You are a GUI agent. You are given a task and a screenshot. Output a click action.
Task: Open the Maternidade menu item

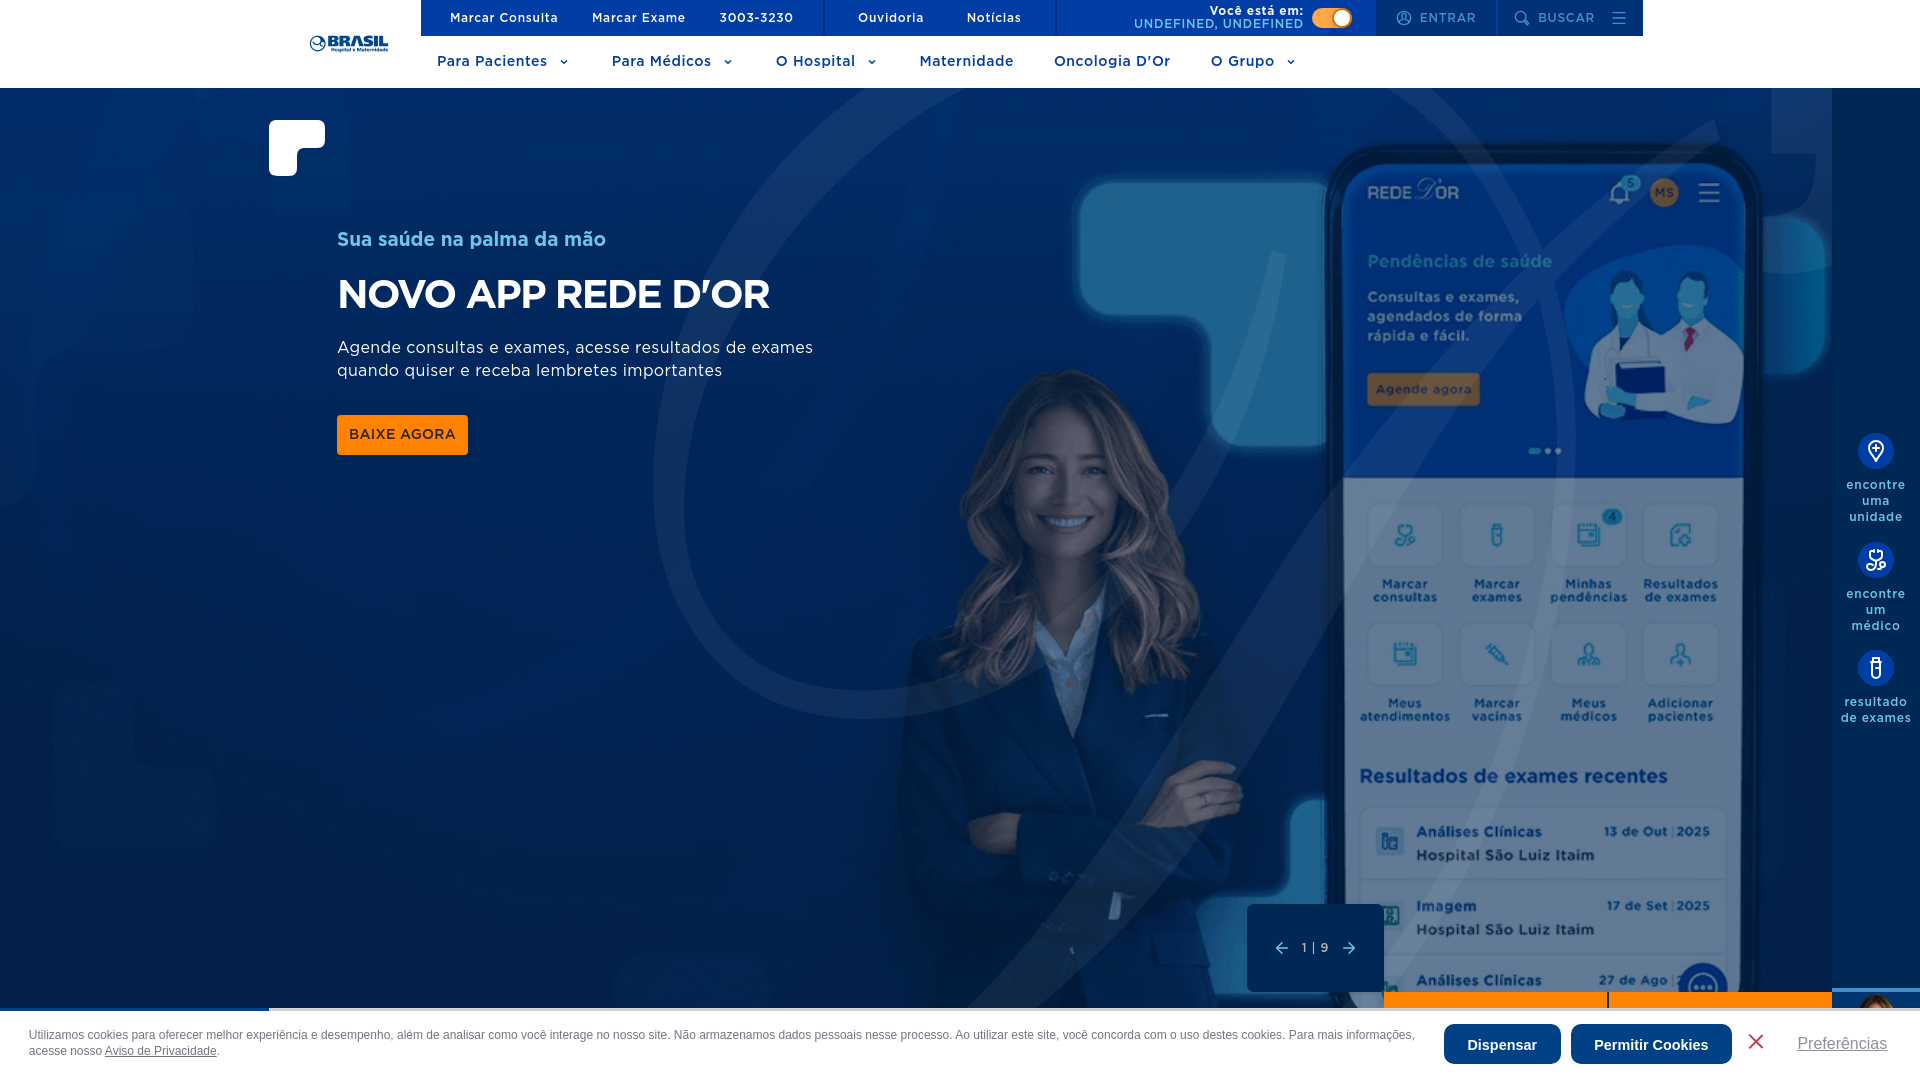click(x=966, y=61)
